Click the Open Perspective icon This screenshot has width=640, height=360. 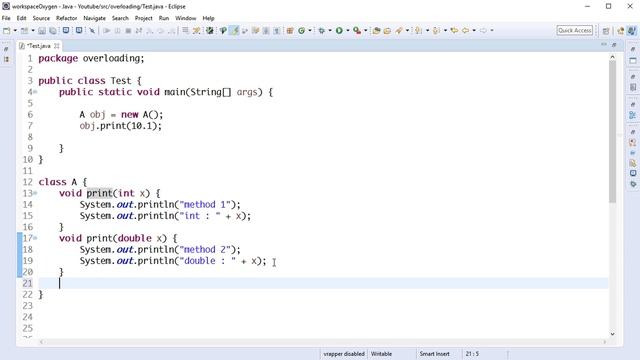click(x=606, y=31)
